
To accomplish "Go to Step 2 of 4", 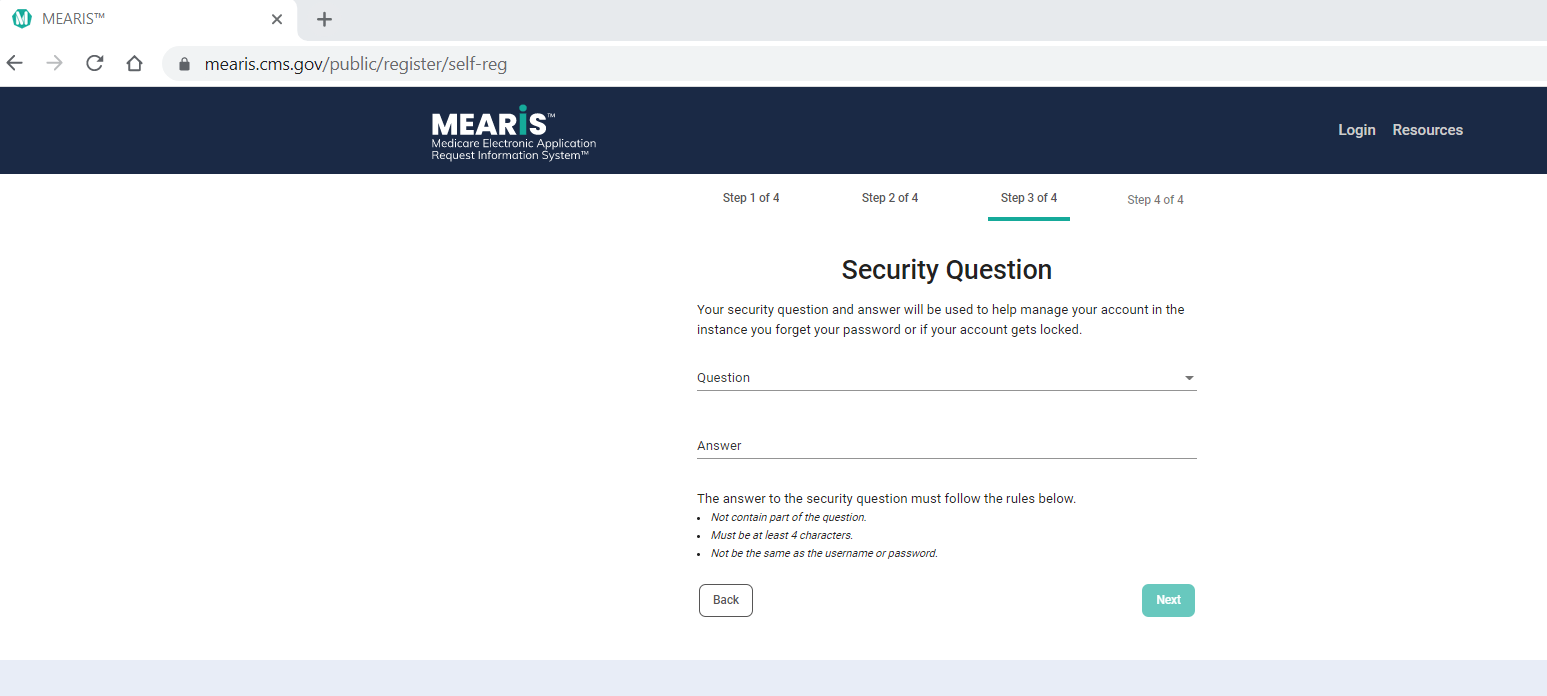I will click(890, 198).
